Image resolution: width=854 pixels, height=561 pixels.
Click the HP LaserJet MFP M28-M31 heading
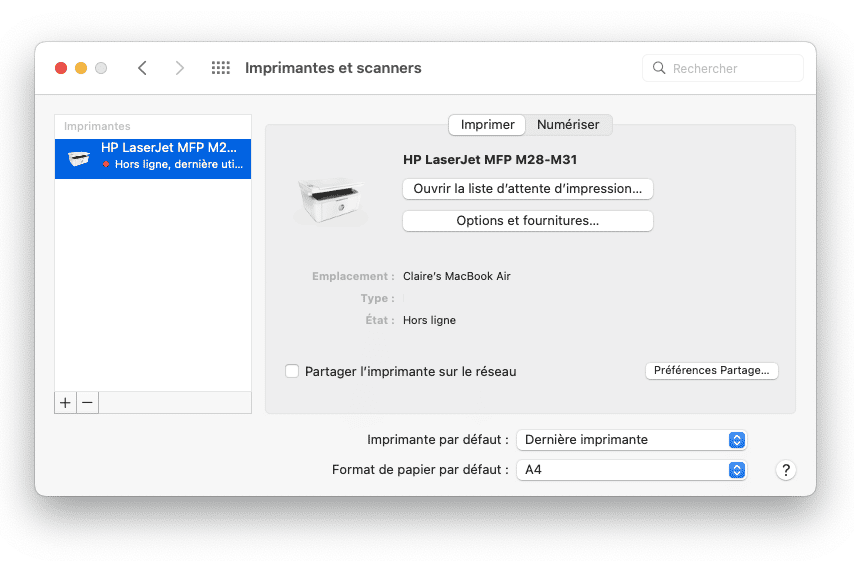coord(490,160)
